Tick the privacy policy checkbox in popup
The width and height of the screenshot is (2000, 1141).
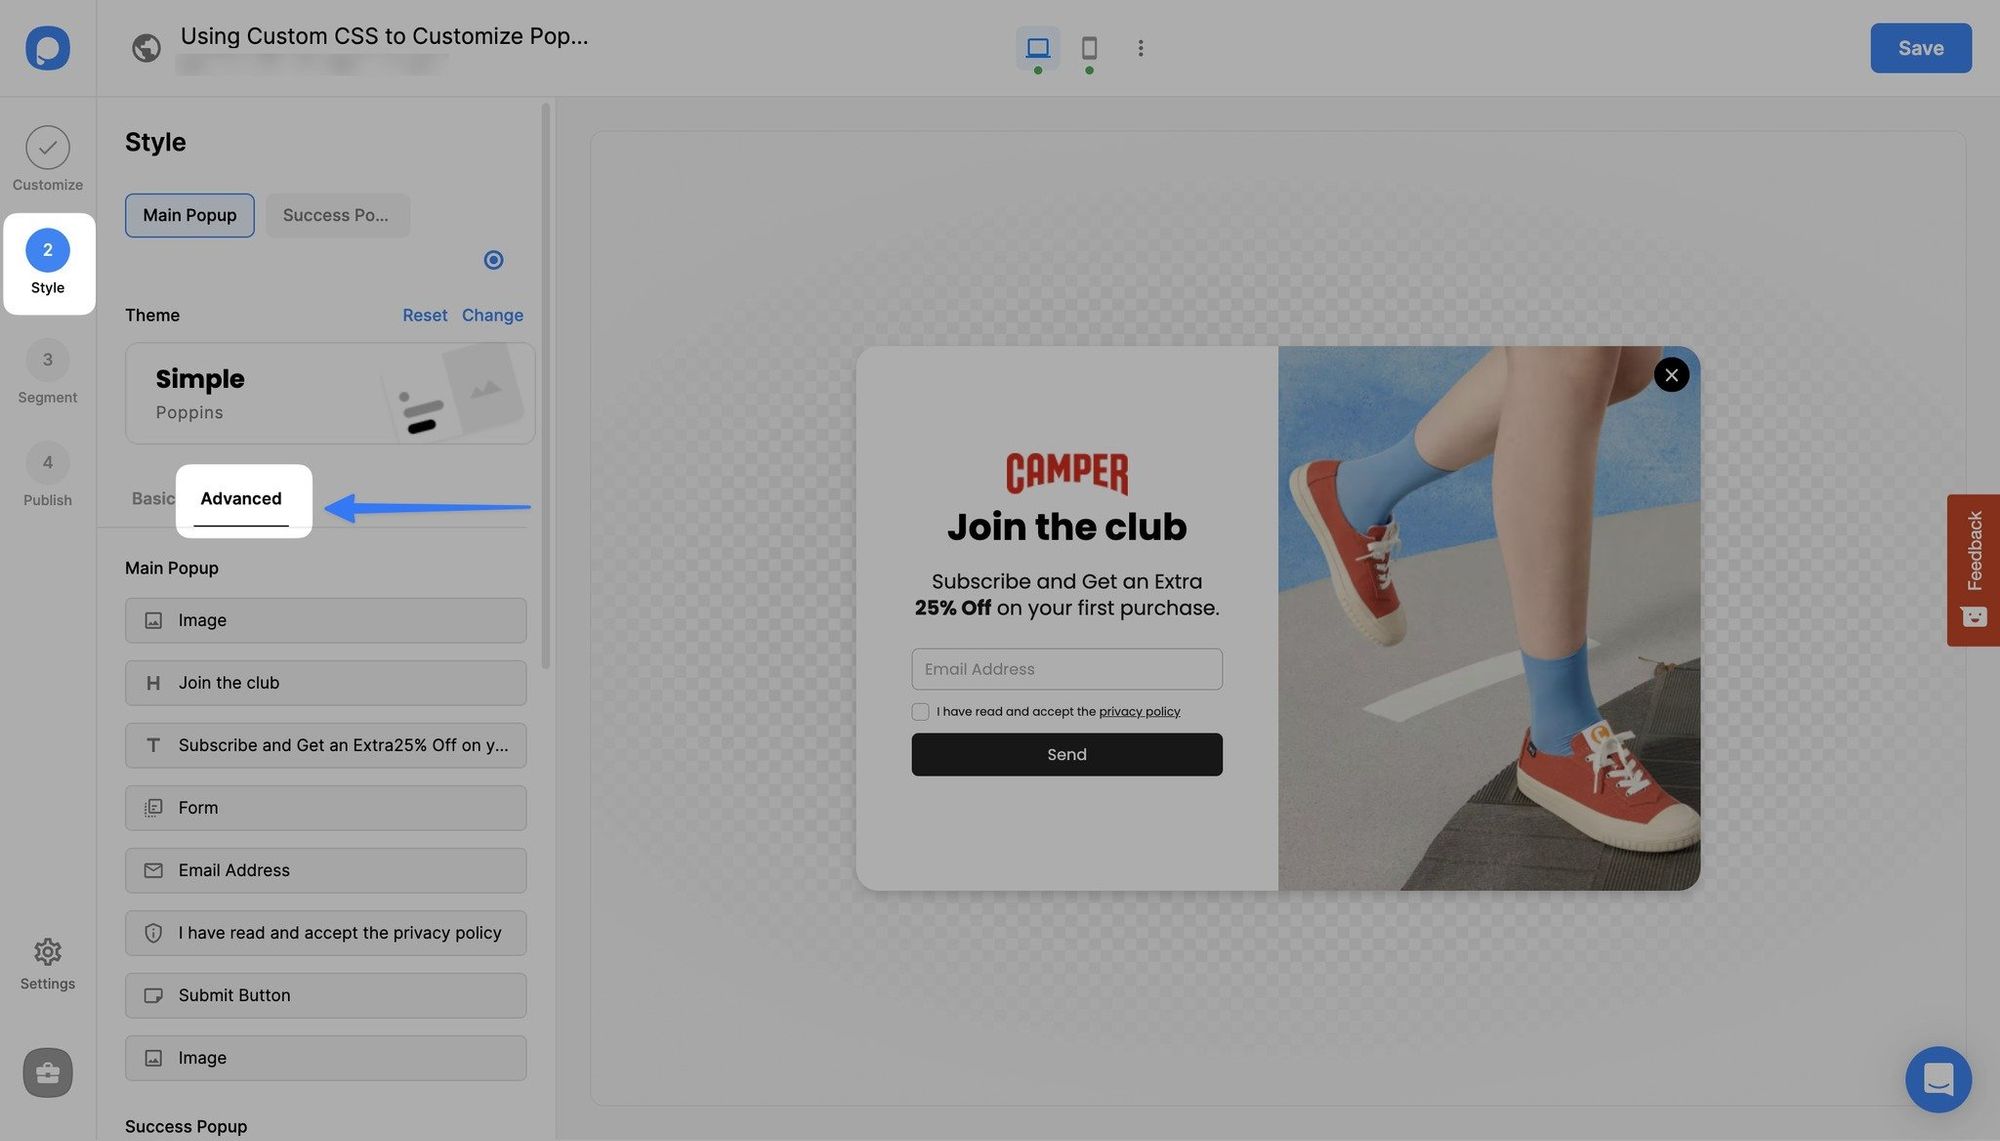point(920,712)
